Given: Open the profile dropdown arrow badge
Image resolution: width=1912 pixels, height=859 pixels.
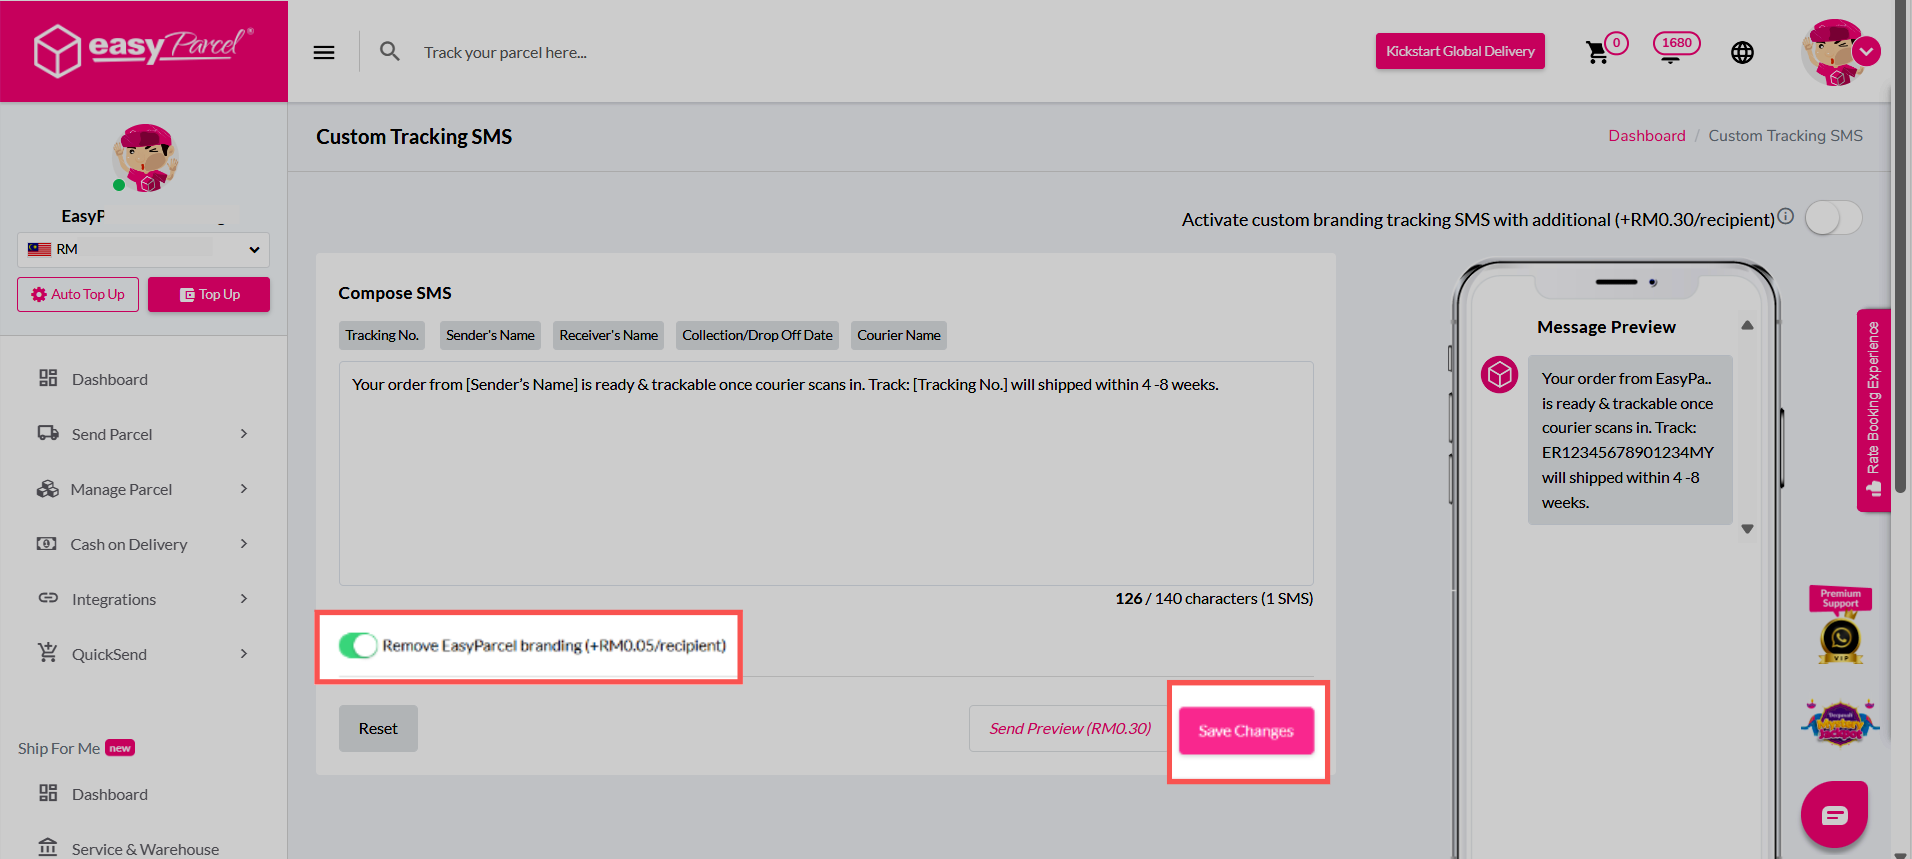Looking at the screenshot, I should [x=1866, y=51].
